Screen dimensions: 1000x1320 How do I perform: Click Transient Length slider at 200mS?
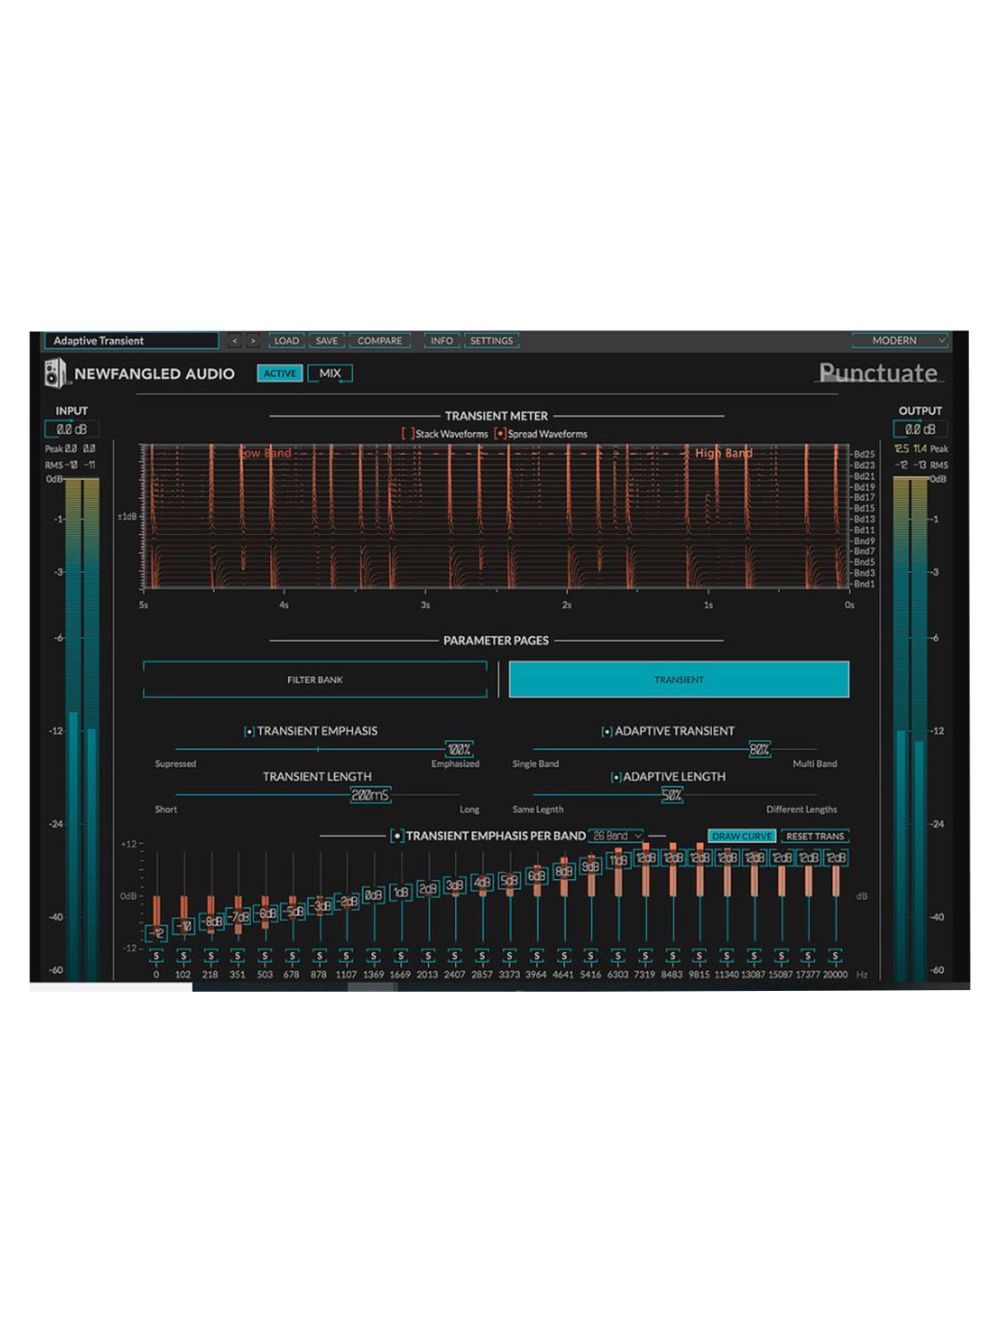pyautogui.click(x=370, y=795)
